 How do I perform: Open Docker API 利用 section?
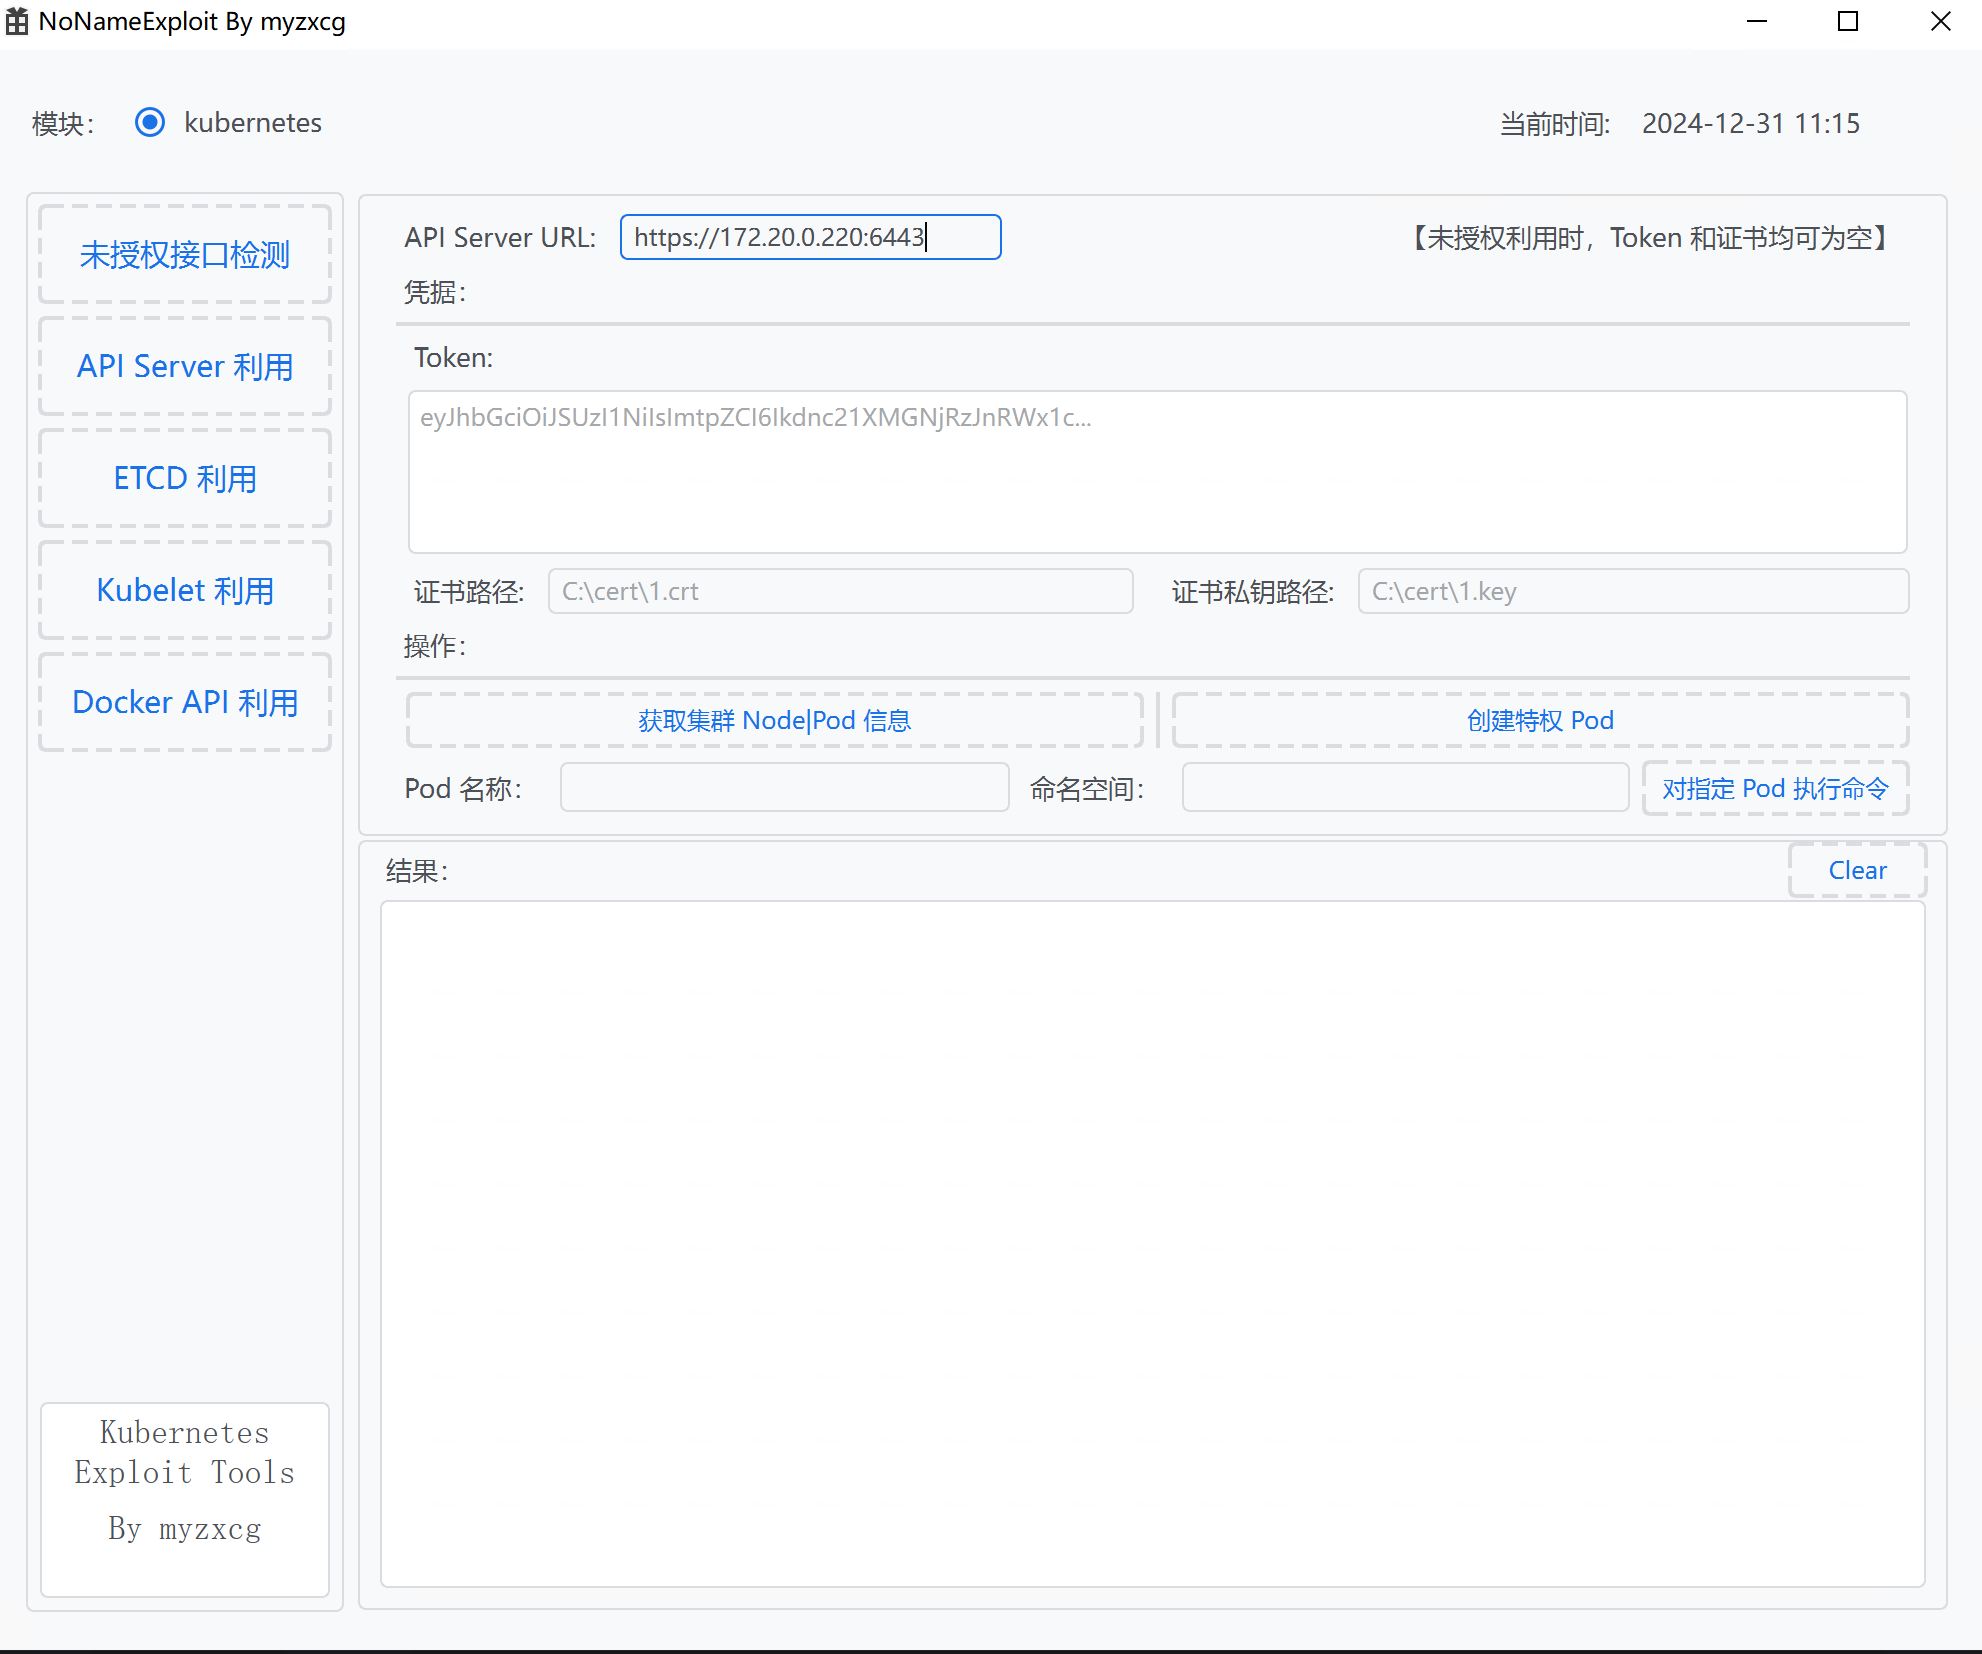click(x=185, y=702)
